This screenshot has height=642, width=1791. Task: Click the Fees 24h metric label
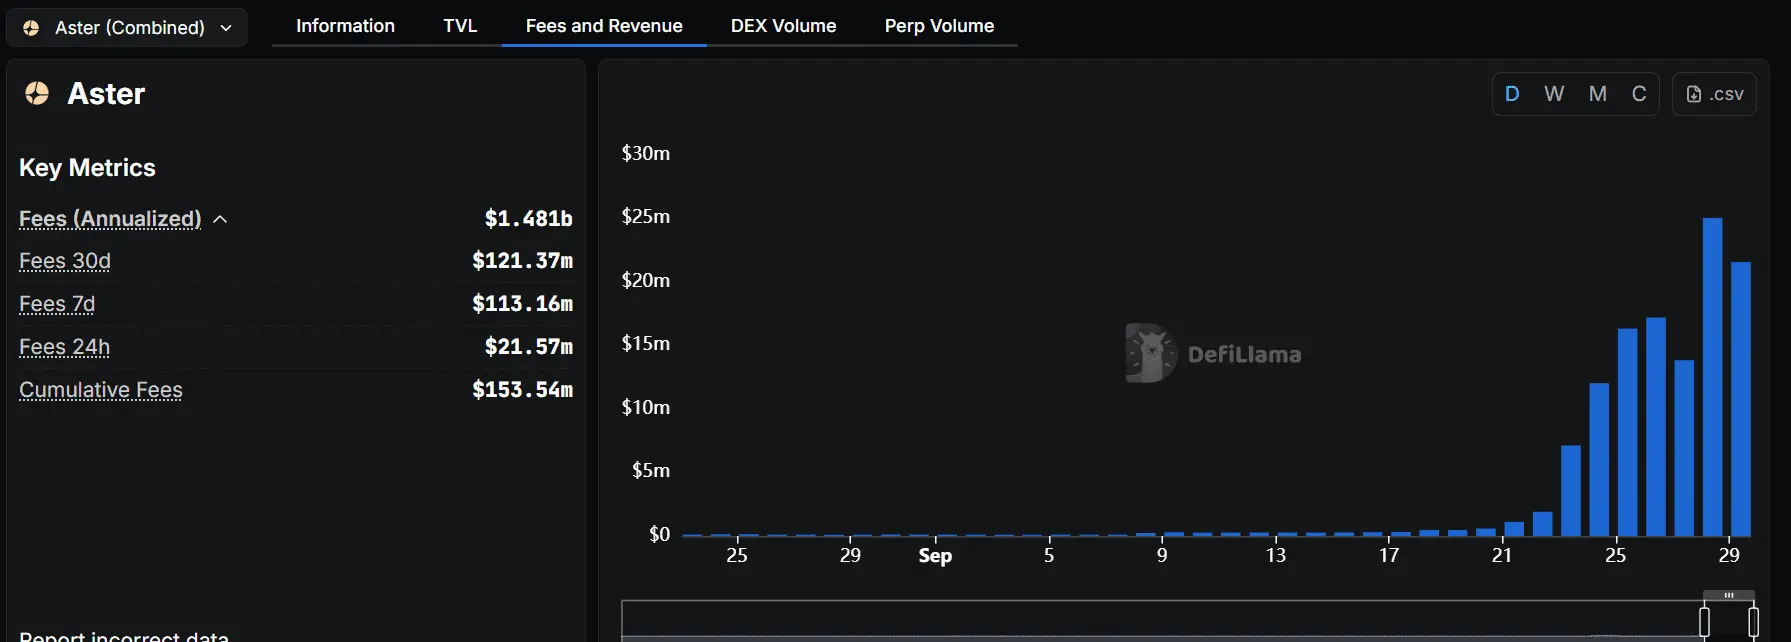[x=64, y=347]
